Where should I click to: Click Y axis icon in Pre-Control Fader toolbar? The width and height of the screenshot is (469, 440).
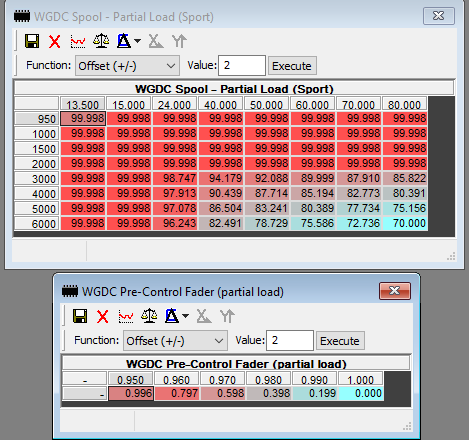(227, 316)
